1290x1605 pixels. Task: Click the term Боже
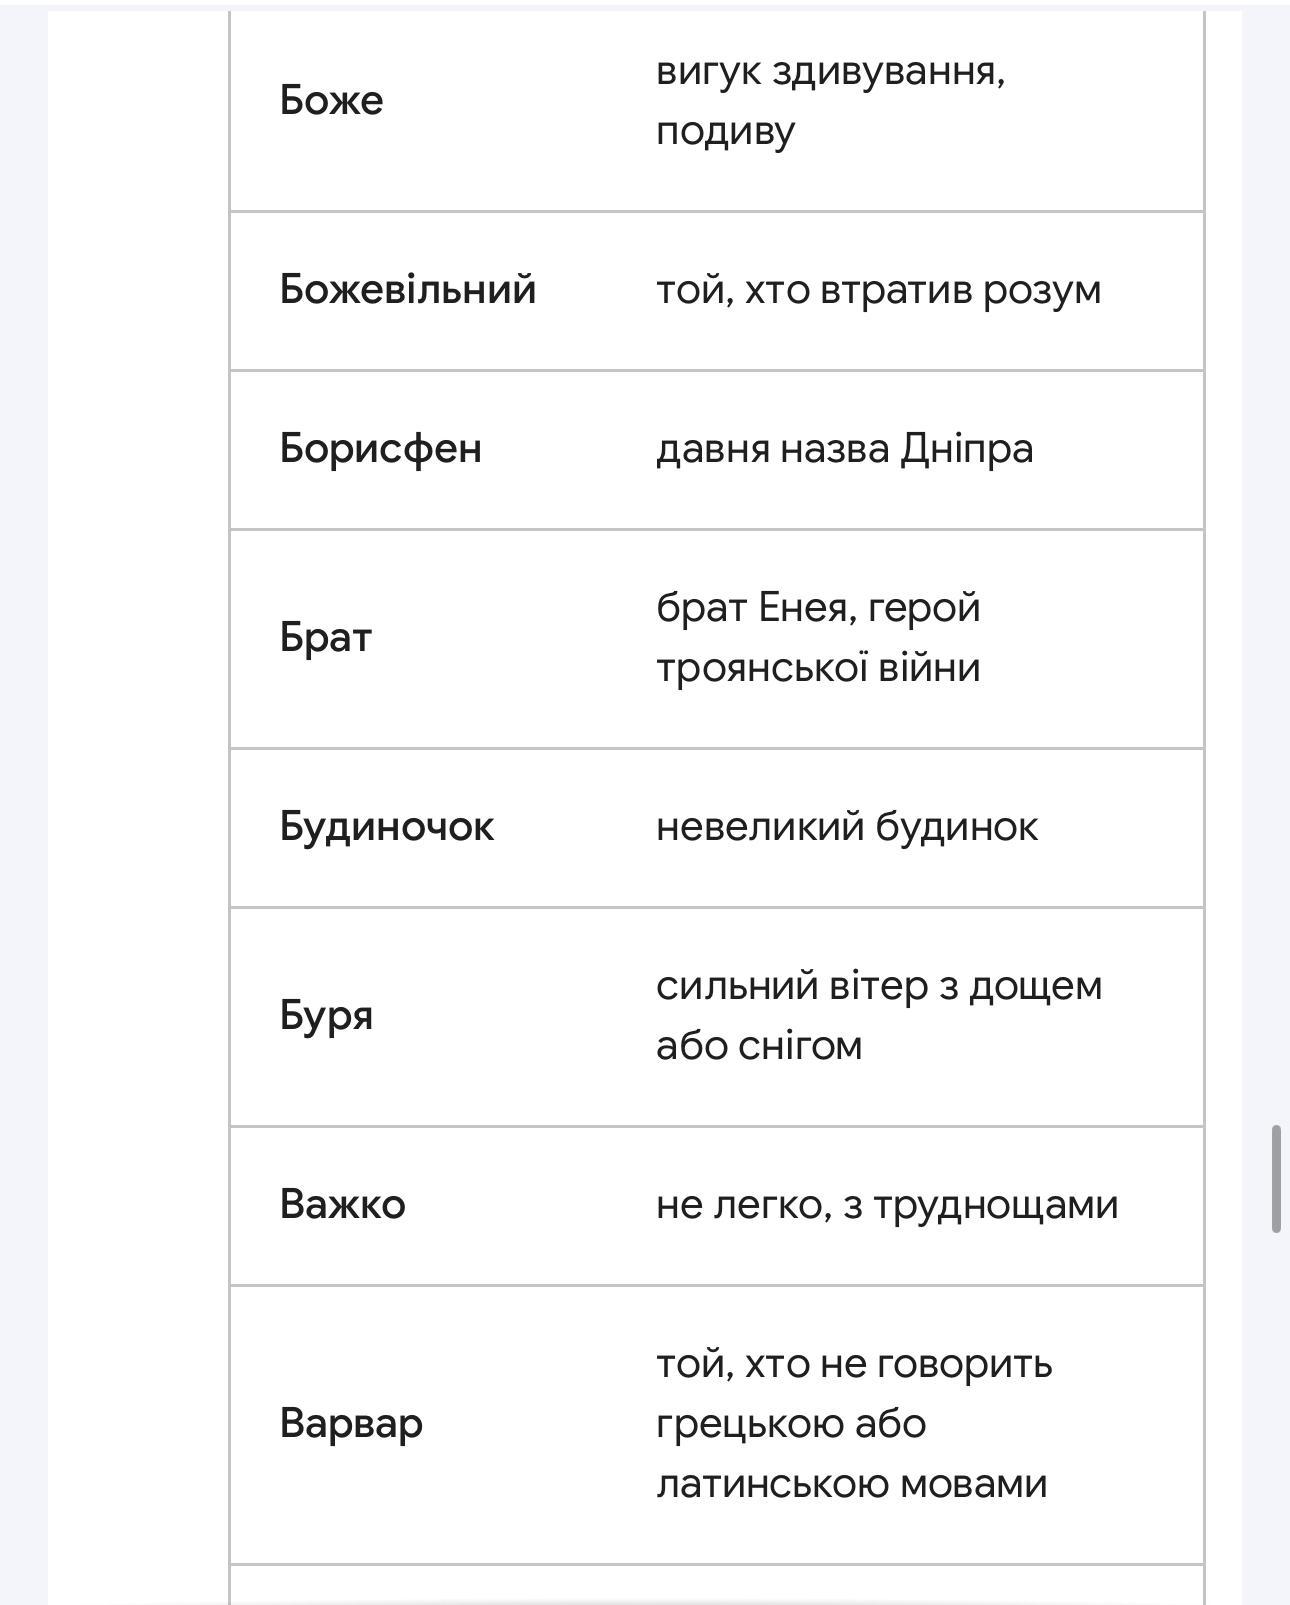pos(331,100)
